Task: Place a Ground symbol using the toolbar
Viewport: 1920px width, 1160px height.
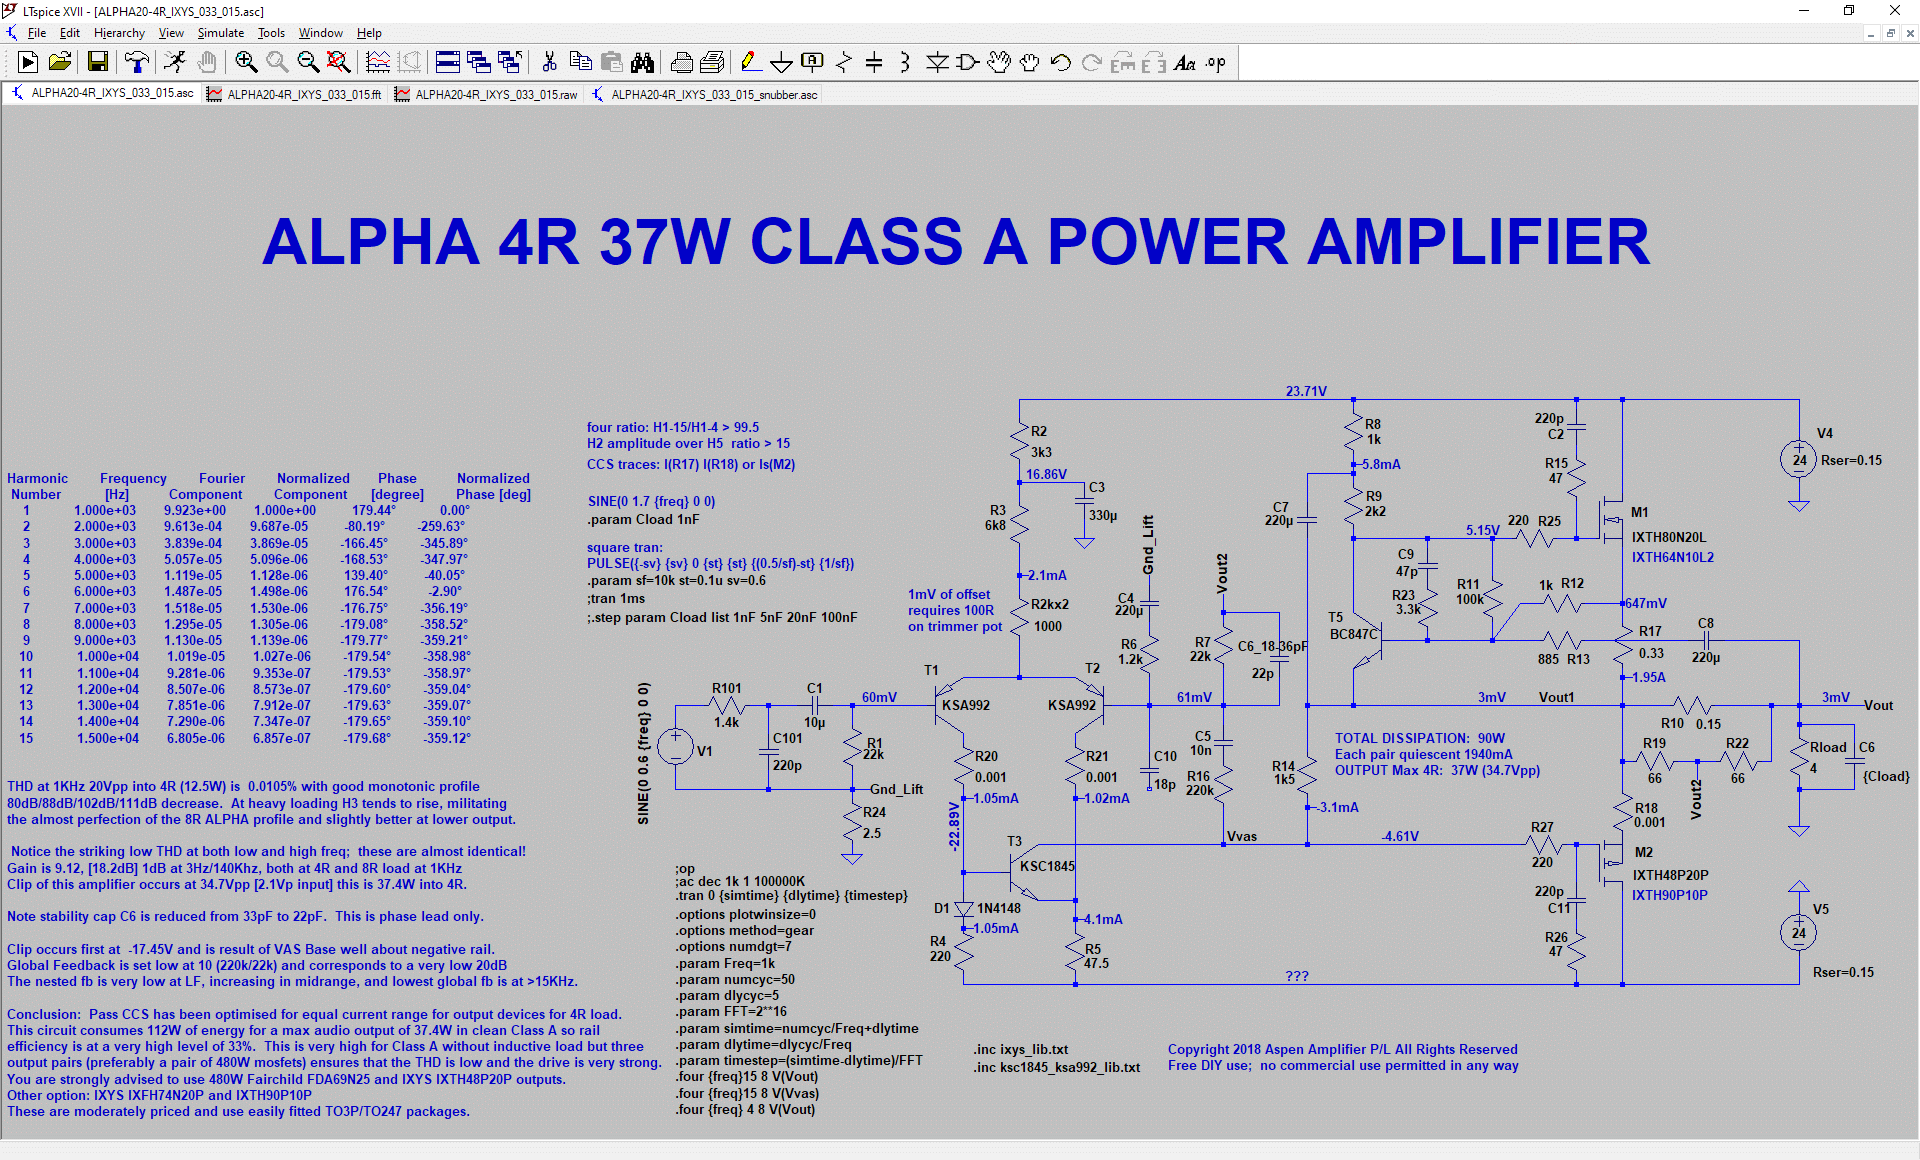Action: click(781, 63)
